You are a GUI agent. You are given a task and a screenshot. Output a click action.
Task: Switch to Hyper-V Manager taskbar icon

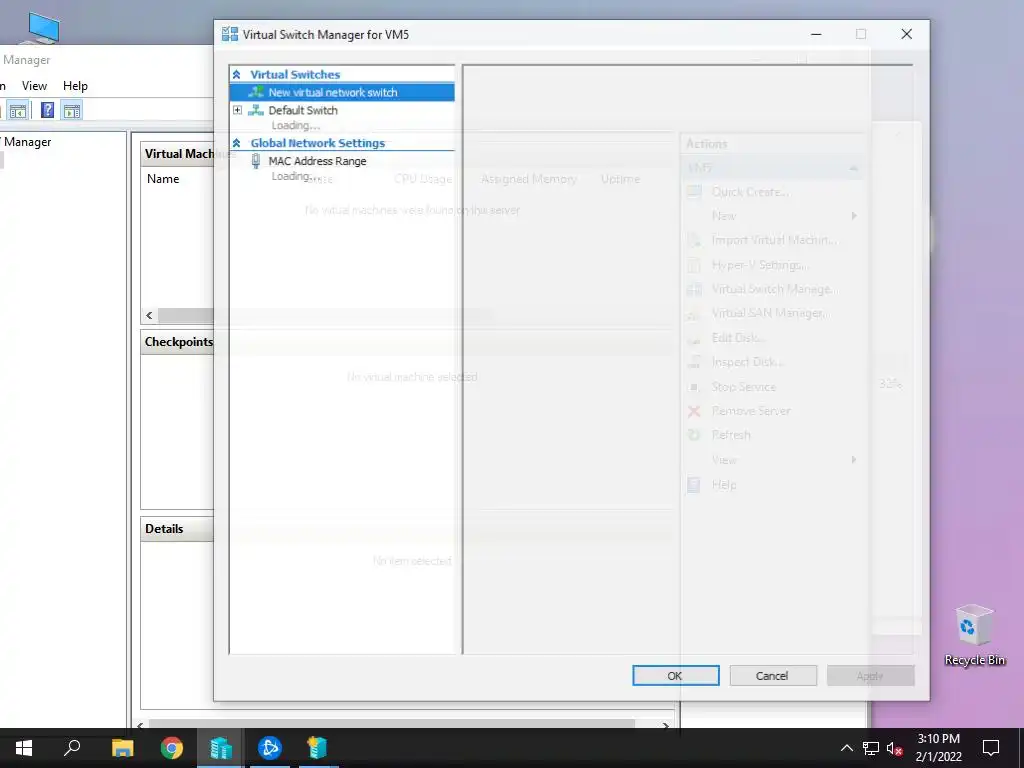pyautogui.click(x=221, y=747)
